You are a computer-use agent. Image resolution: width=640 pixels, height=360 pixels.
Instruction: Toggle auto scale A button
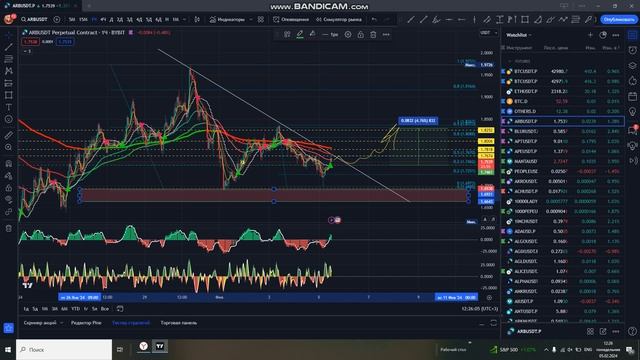point(485,220)
